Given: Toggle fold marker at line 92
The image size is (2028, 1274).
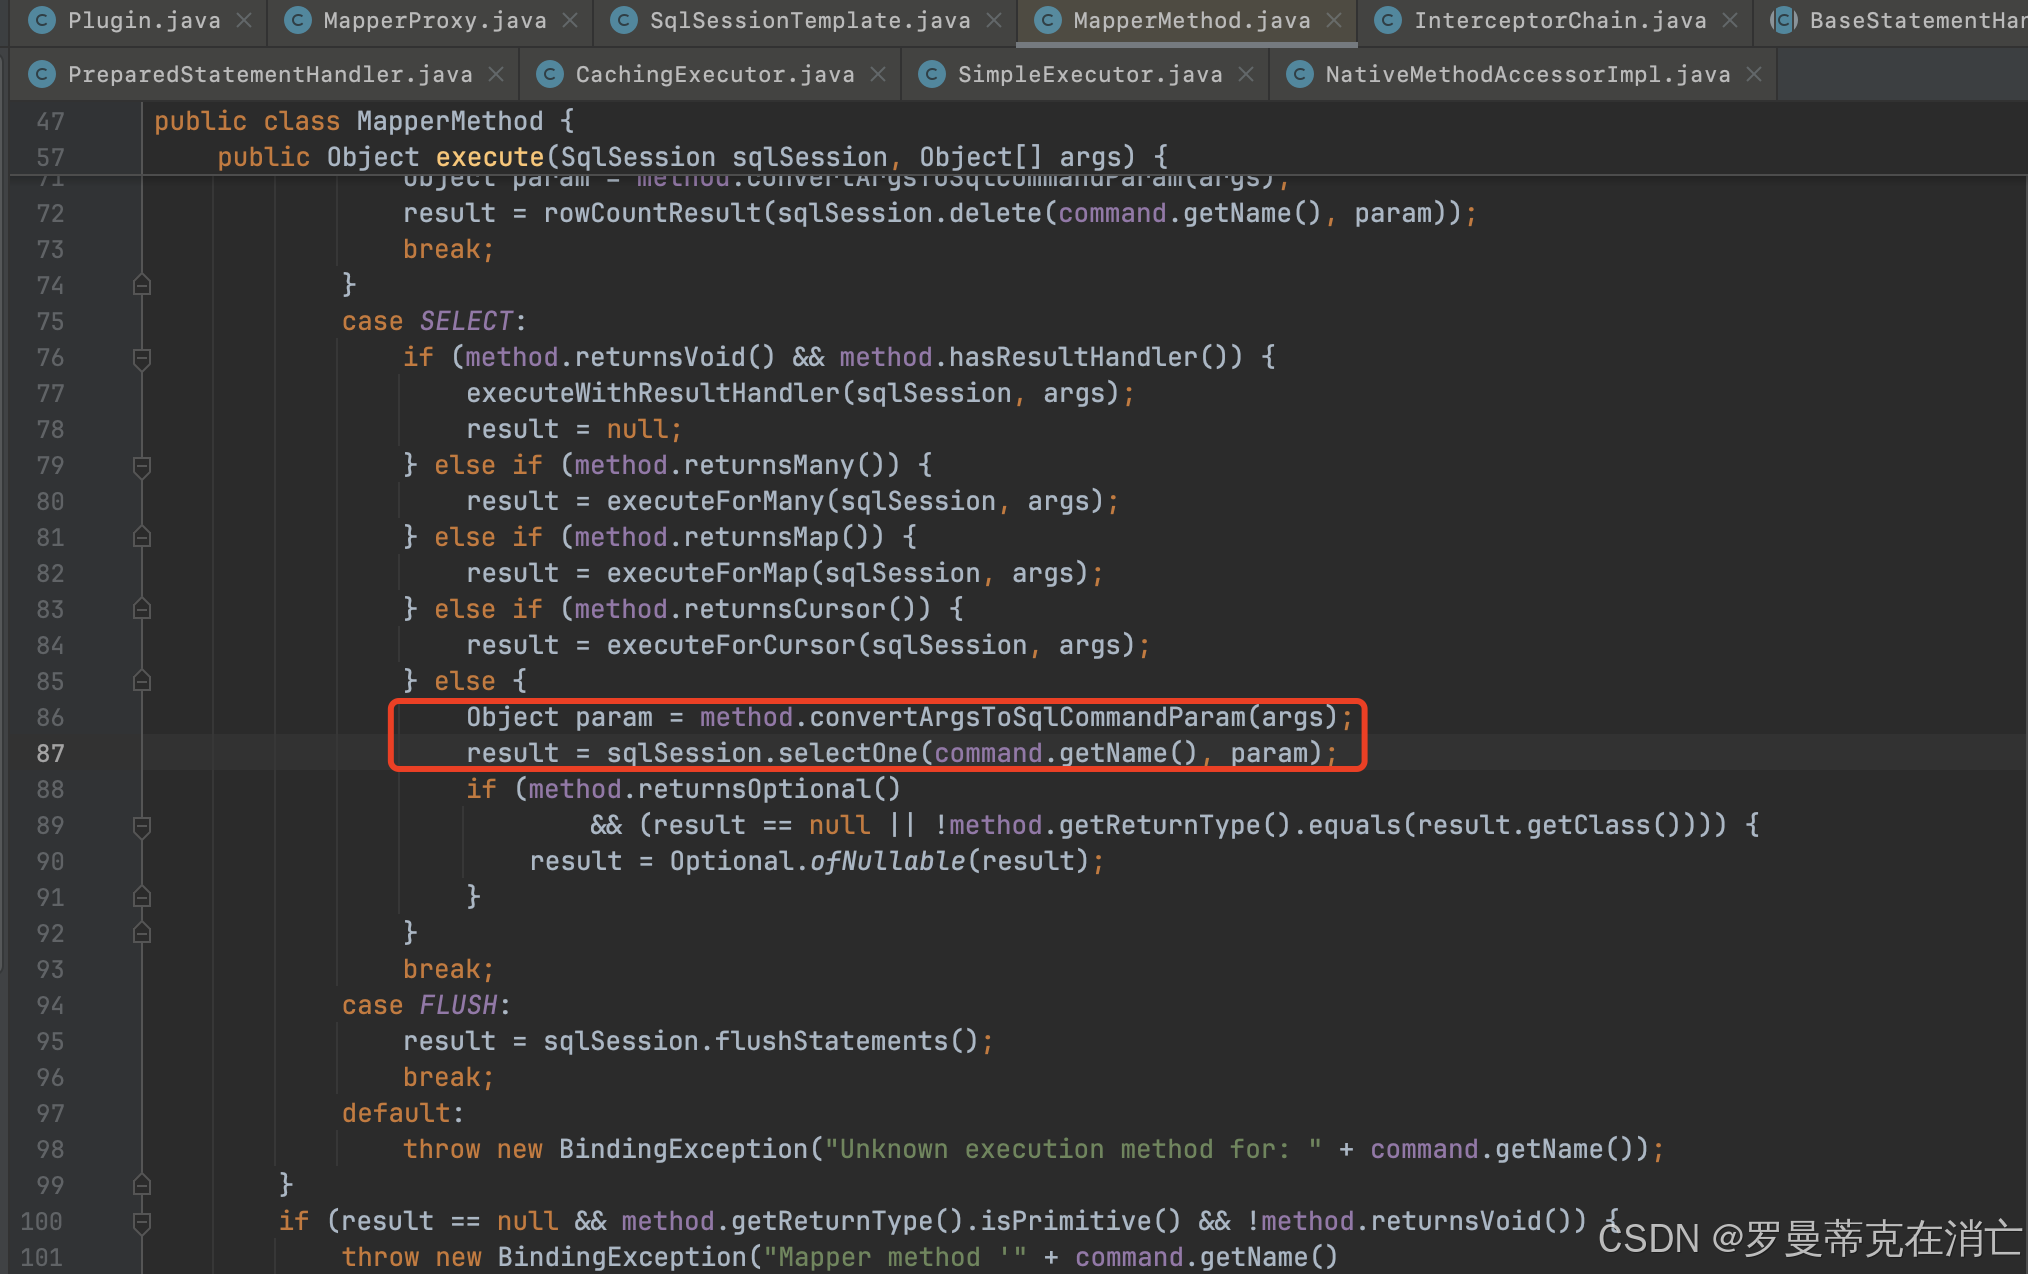Looking at the screenshot, I should pyautogui.click(x=142, y=933).
